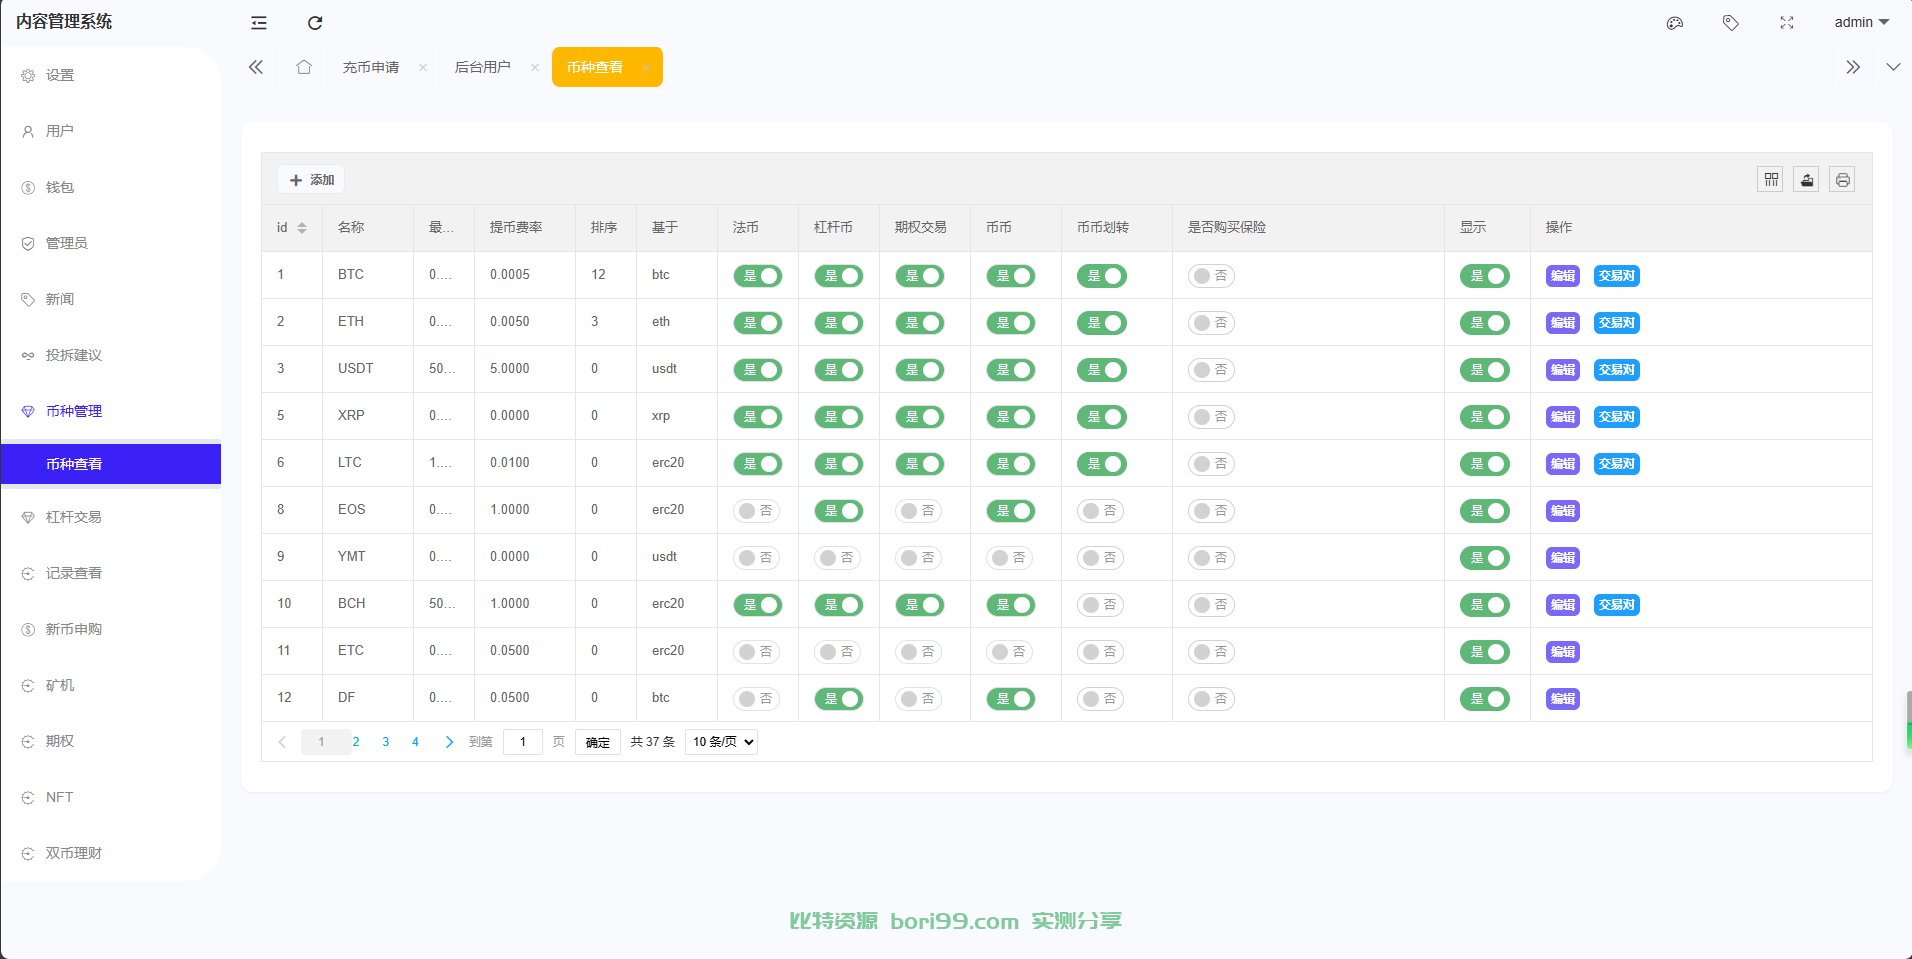Image resolution: width=1912 pixels, height=959 pixels.
Task: Open the 设置 sidebar menu
Action: [111, 75]
